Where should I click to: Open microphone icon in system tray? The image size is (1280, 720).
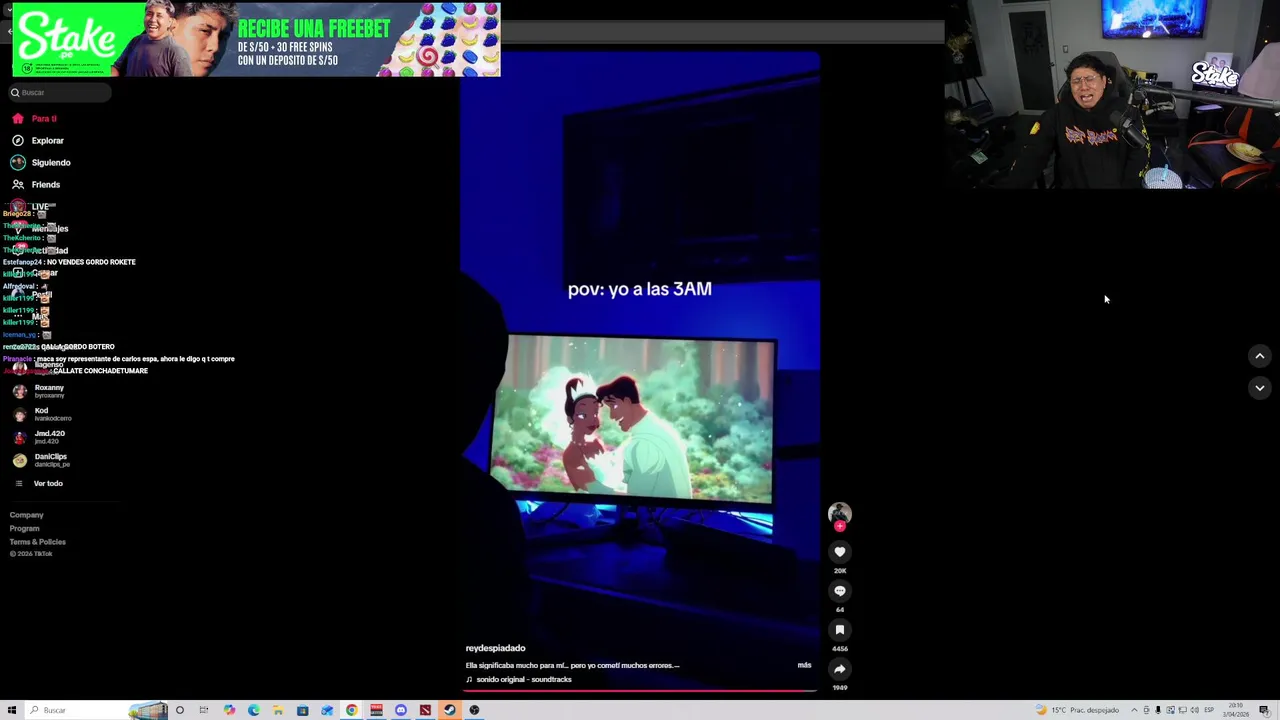tap(1158, 710)
